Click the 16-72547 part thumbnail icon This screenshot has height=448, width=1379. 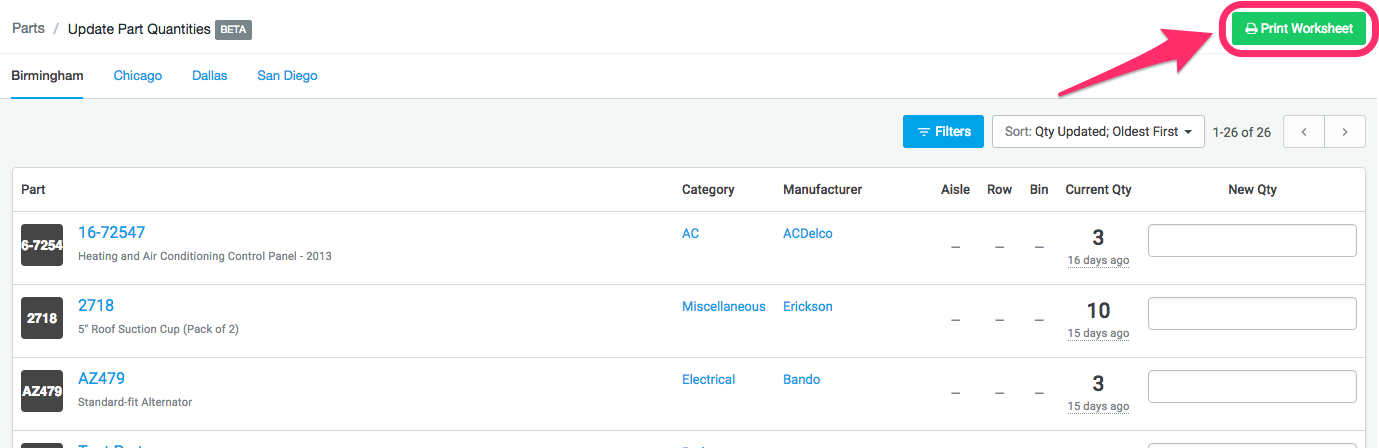(42, 245)
